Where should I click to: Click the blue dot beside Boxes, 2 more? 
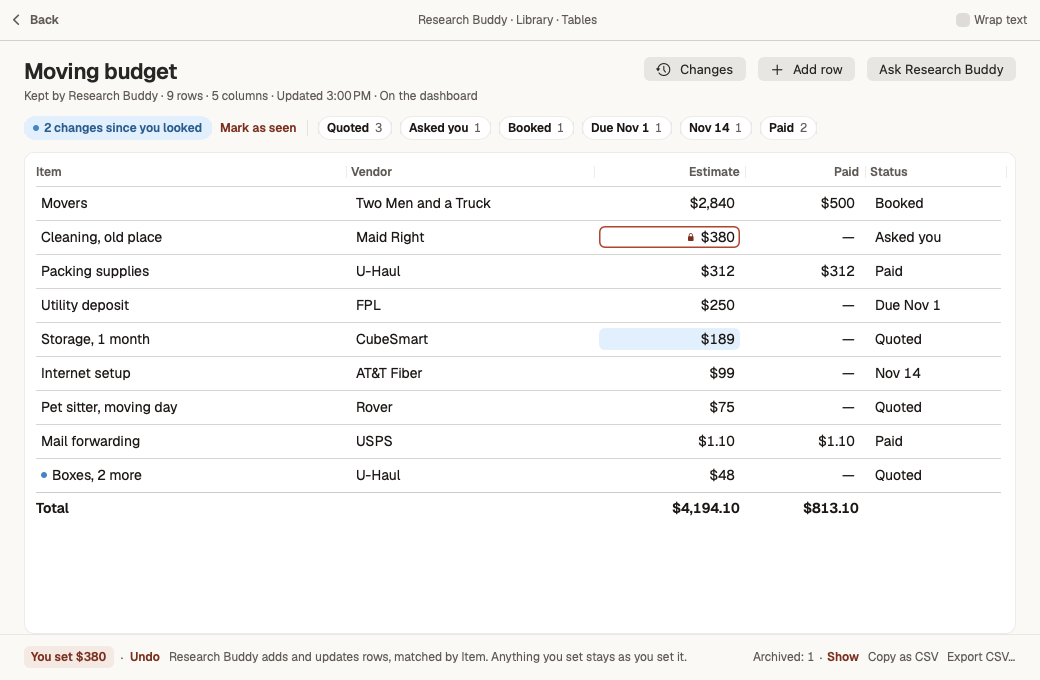[x=44, y=475]
